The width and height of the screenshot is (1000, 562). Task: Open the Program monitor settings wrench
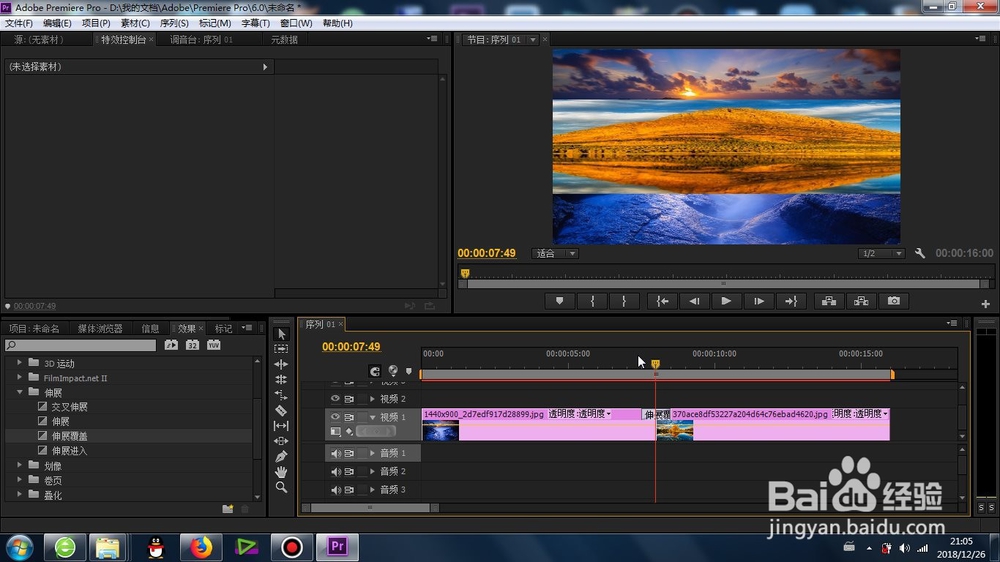pos(920,253)
